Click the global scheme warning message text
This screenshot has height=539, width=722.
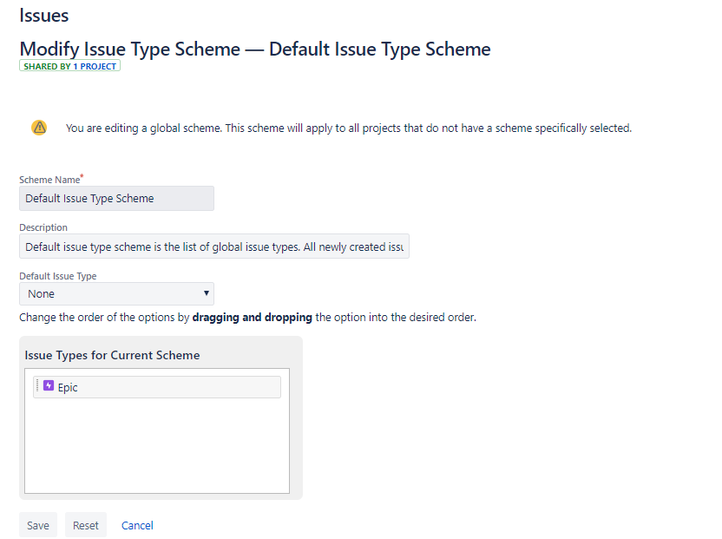click(x=349, y=128)
